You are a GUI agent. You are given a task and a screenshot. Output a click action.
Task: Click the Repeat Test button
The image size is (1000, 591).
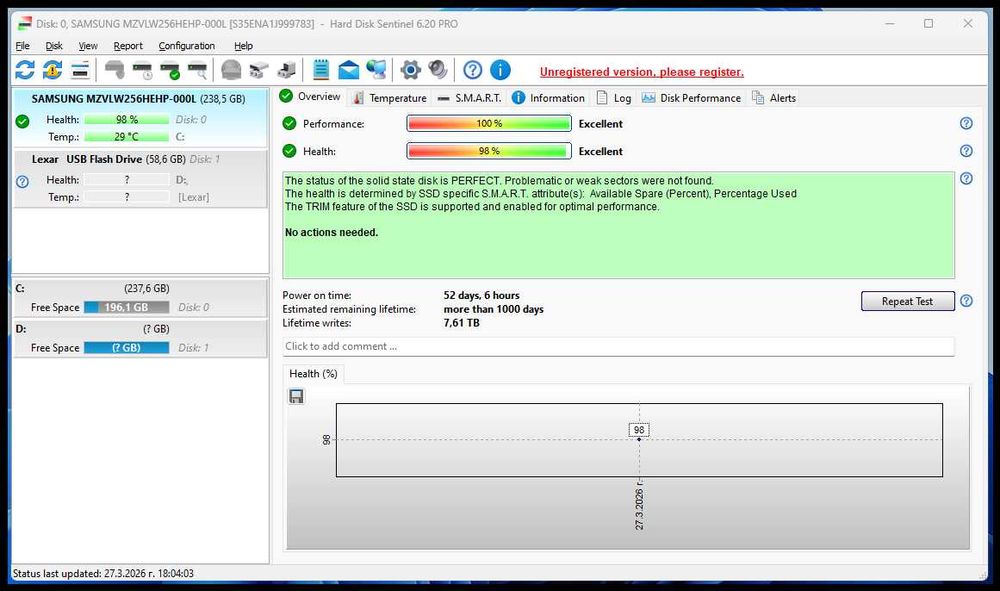tap(907, 301)
